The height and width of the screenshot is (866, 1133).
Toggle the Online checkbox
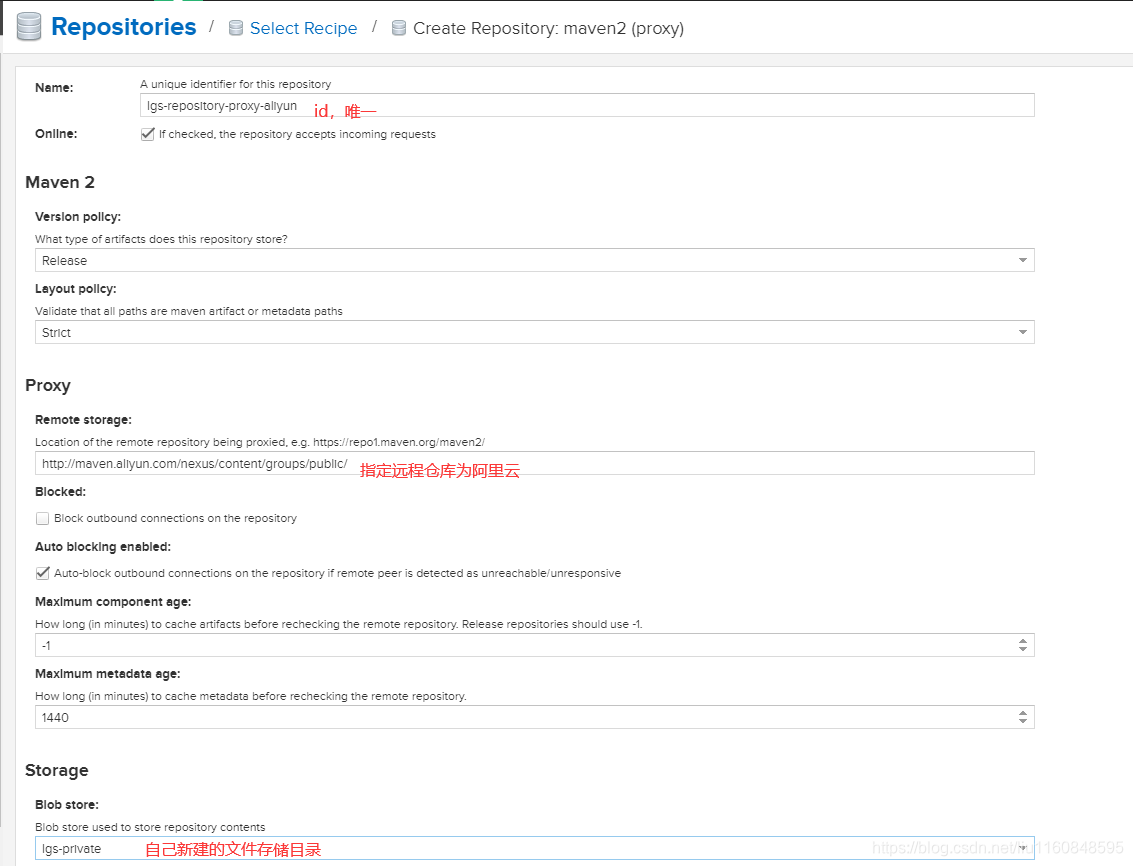(x=148, y=134)
